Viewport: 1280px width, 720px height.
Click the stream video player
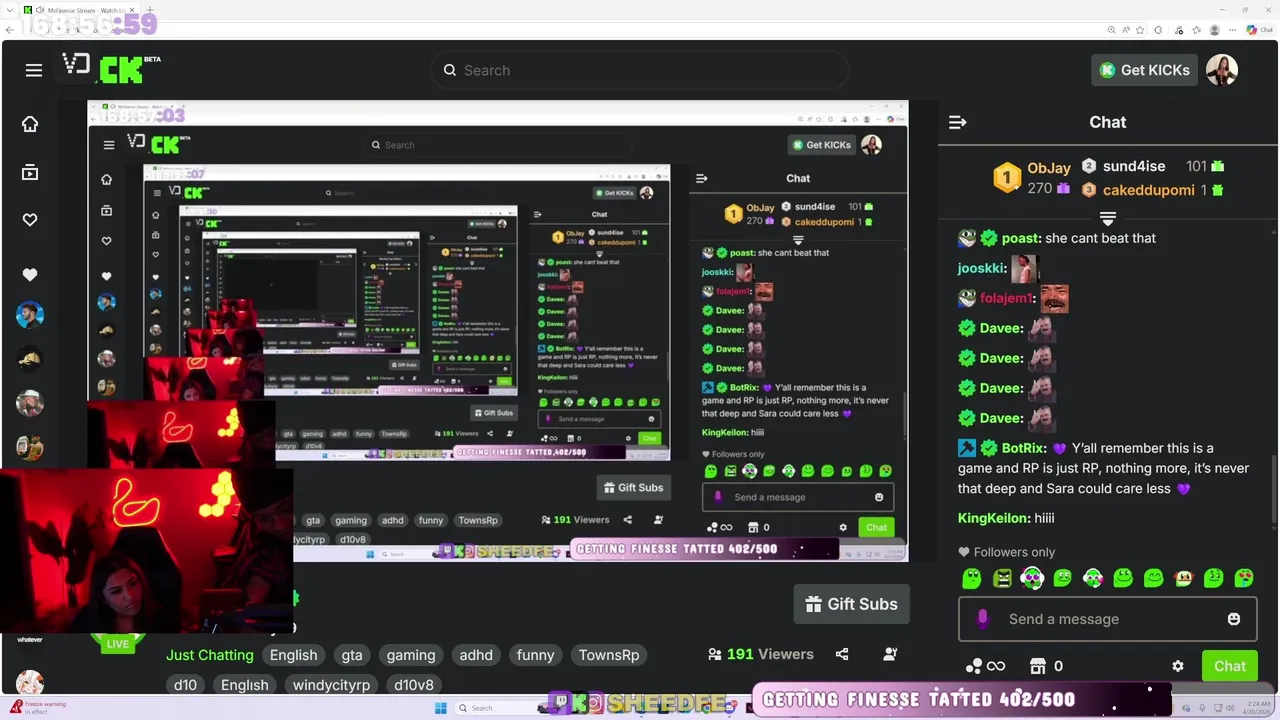(x=498, y=331)
